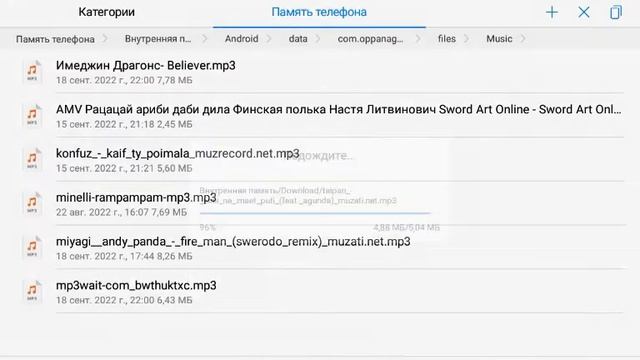Screen dimensions: 640x360
Task: Click MP3 icon of konfuz kaif_ty_poimala
Action: 32,160
